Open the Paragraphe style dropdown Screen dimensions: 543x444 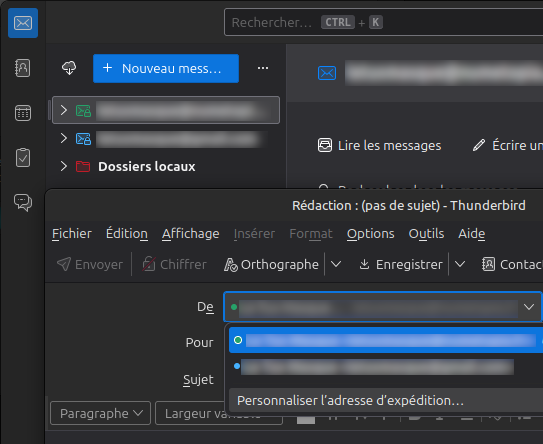[x=100, y=413]
